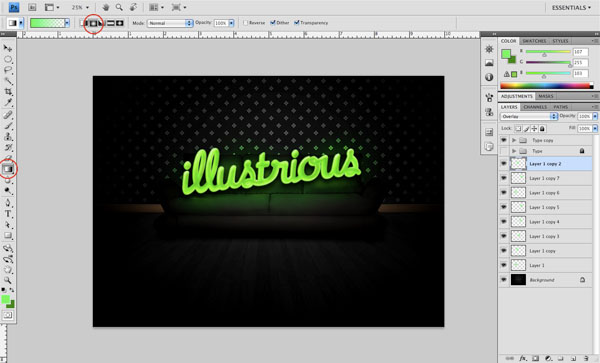Switch to the Styles tab

[x=560, y=41]
